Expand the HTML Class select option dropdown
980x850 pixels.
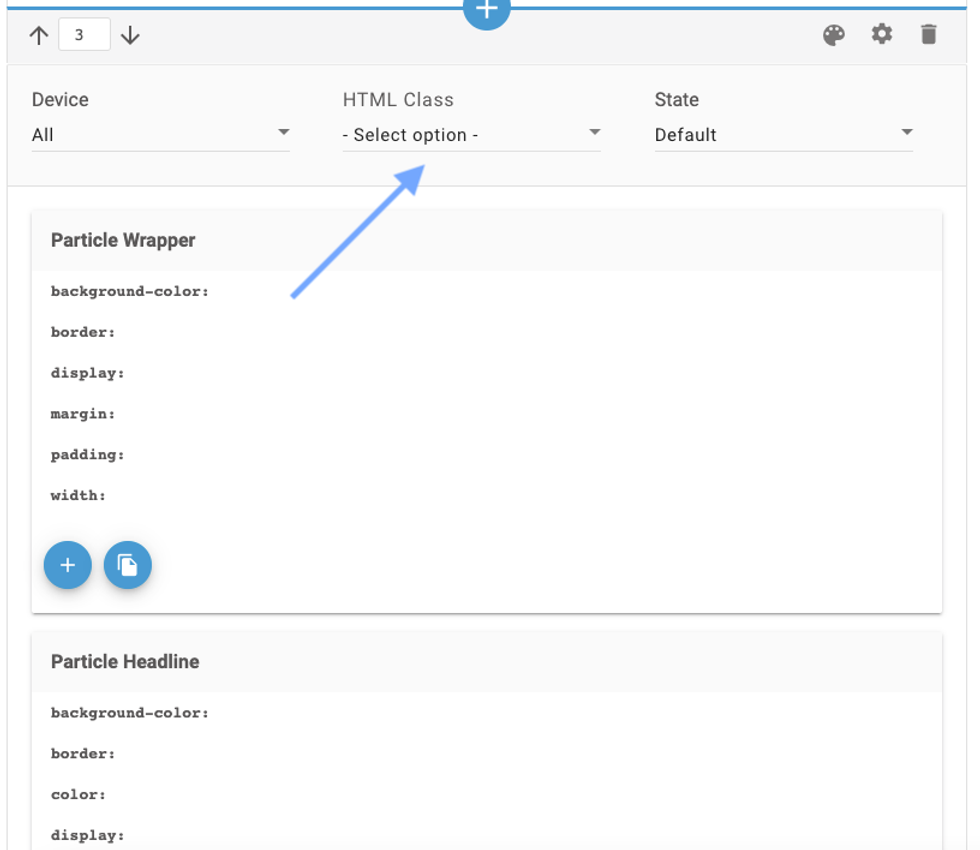(471, 134)
